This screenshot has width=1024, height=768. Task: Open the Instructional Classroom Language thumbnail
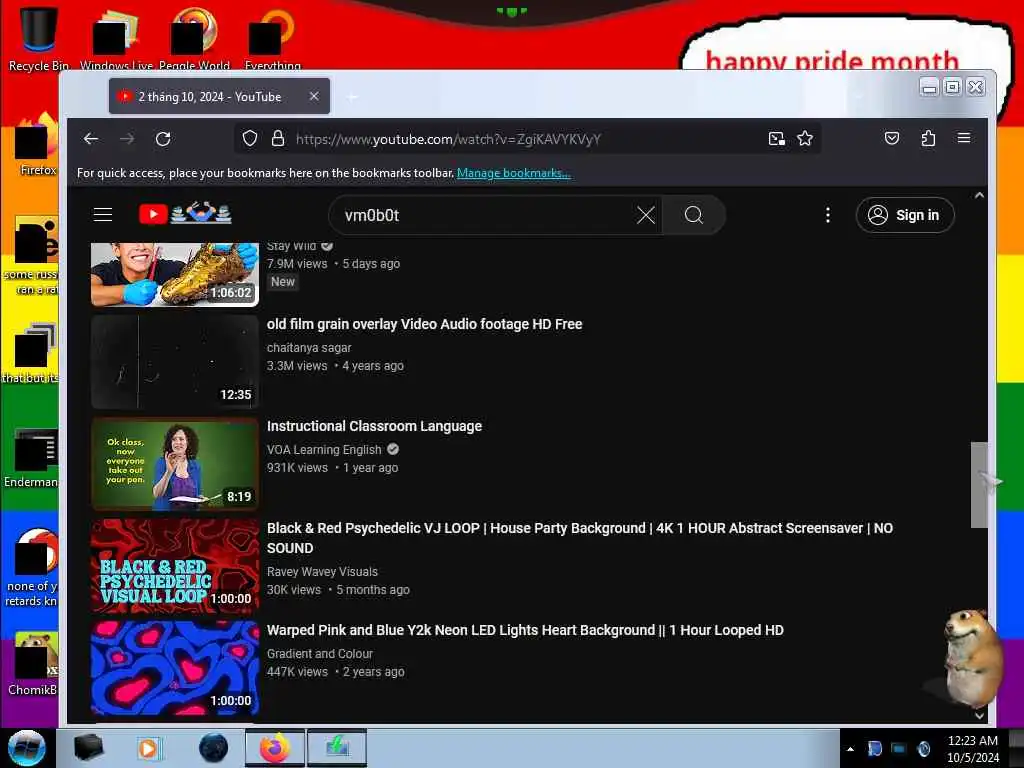[x=175, y=464]
